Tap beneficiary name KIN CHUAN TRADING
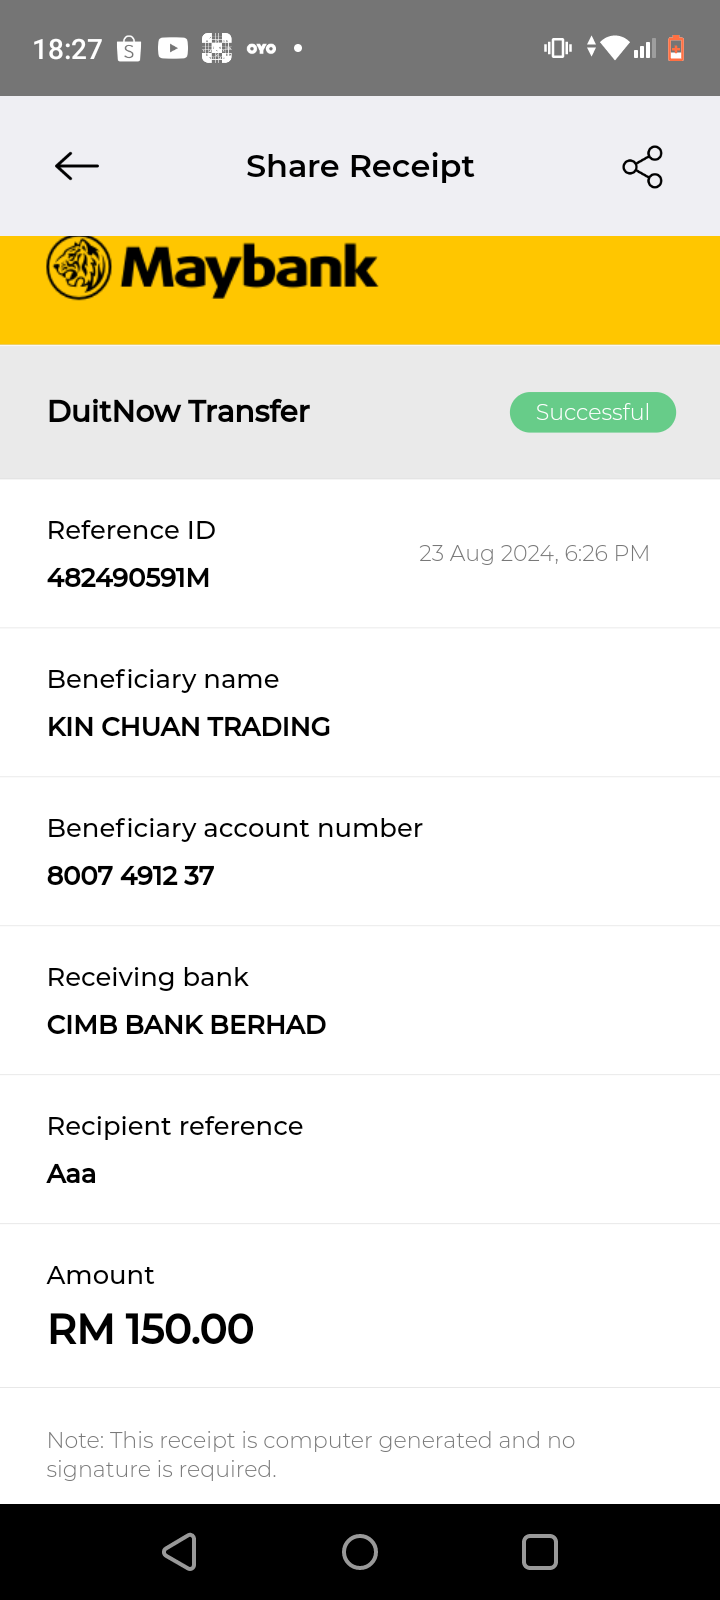Screen dimensions: 720x1600 (x=189, y=727)
